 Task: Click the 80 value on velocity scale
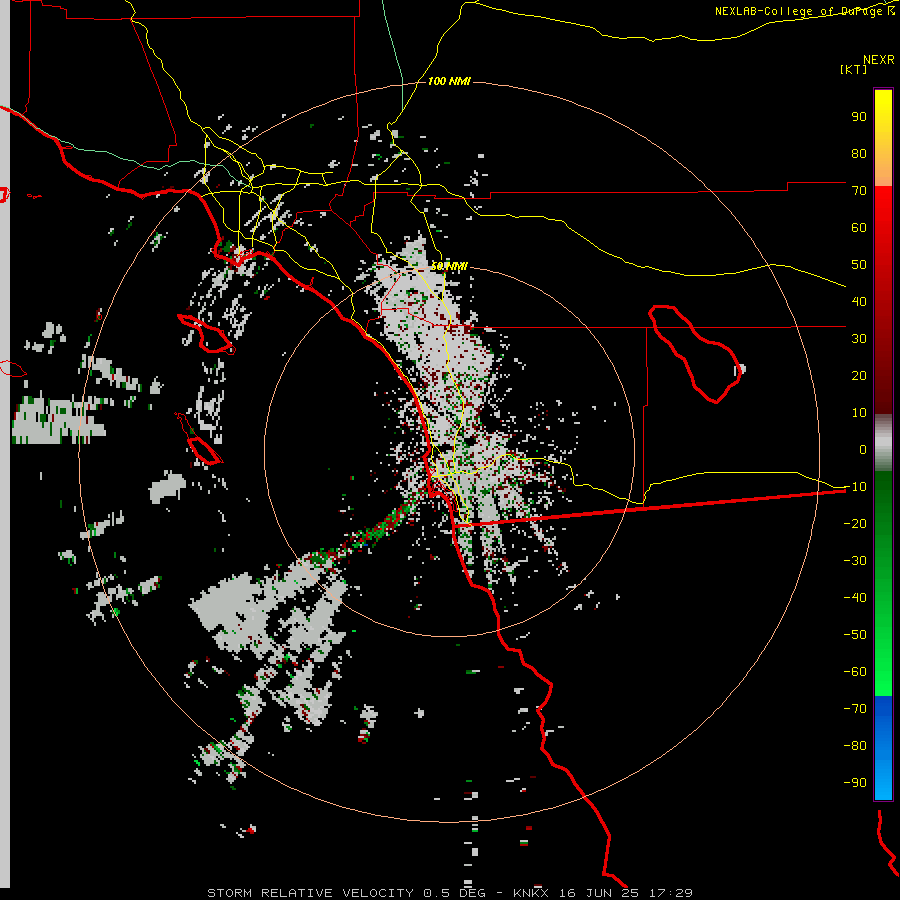(859, 154)
